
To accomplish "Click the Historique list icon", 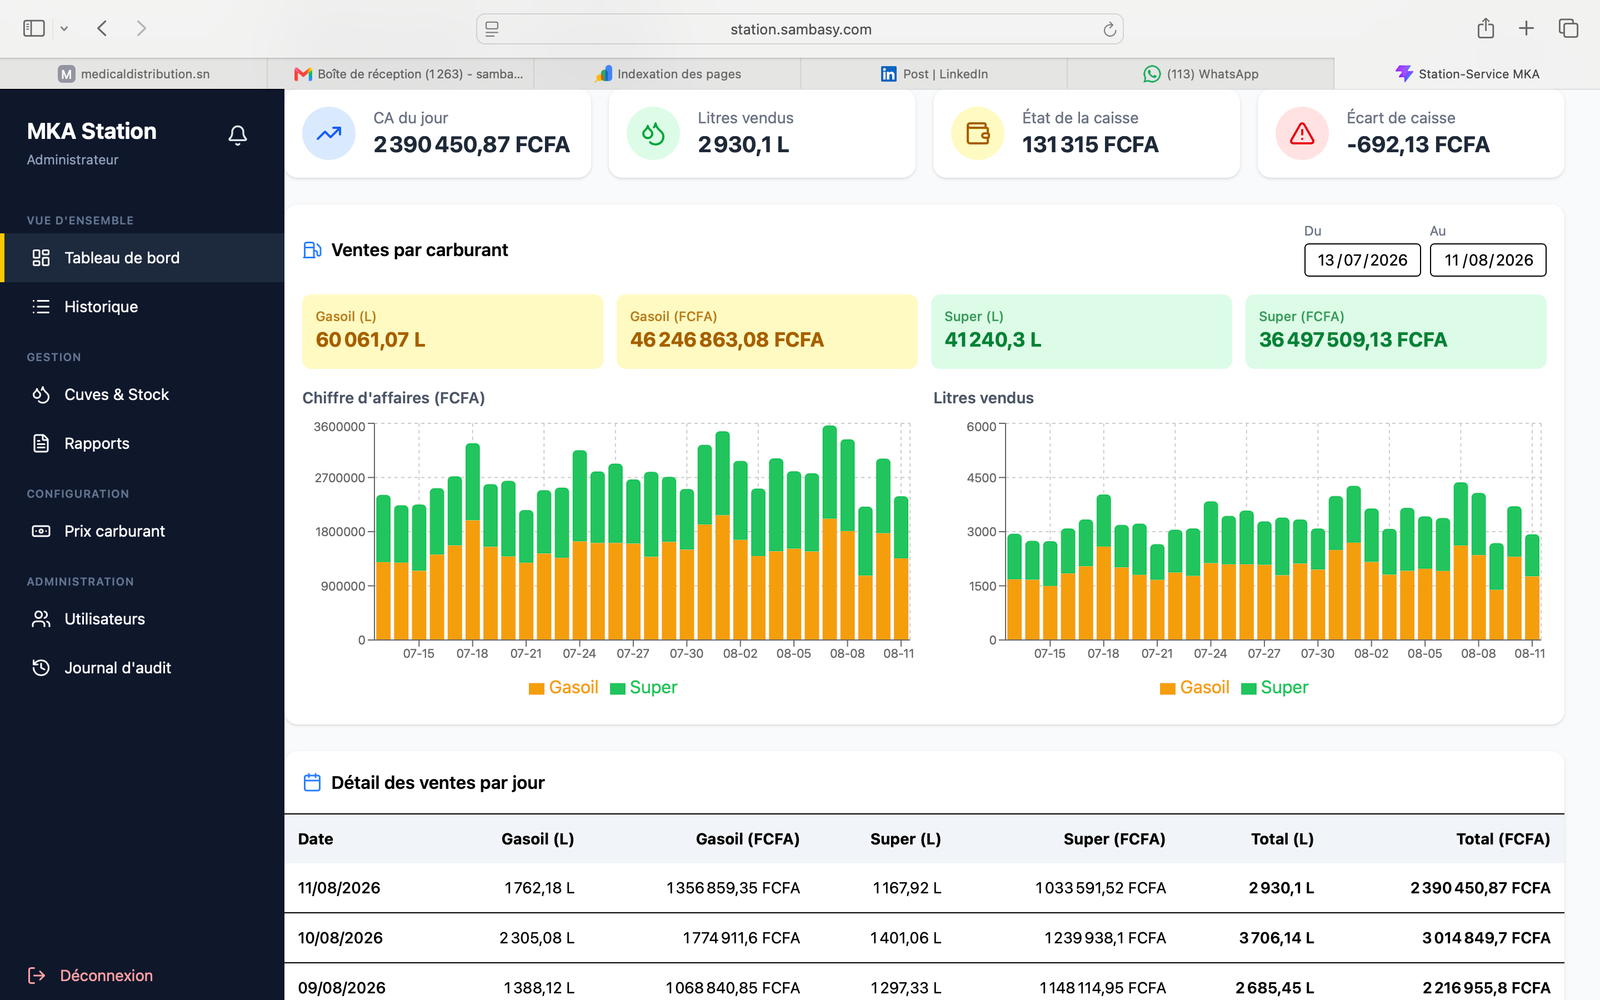I will click(41, 307).
